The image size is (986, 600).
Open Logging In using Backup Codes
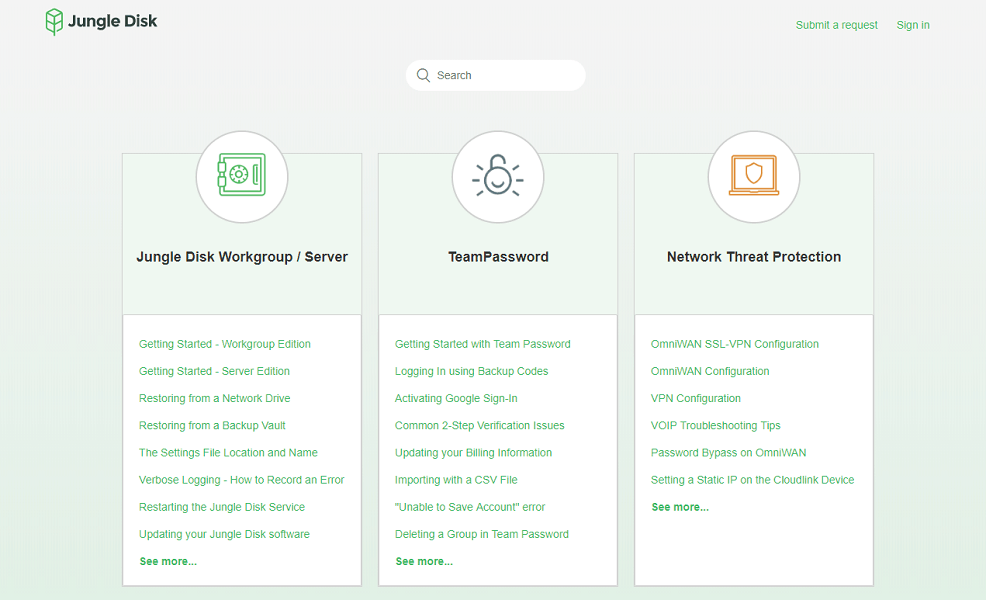(472, 371)
